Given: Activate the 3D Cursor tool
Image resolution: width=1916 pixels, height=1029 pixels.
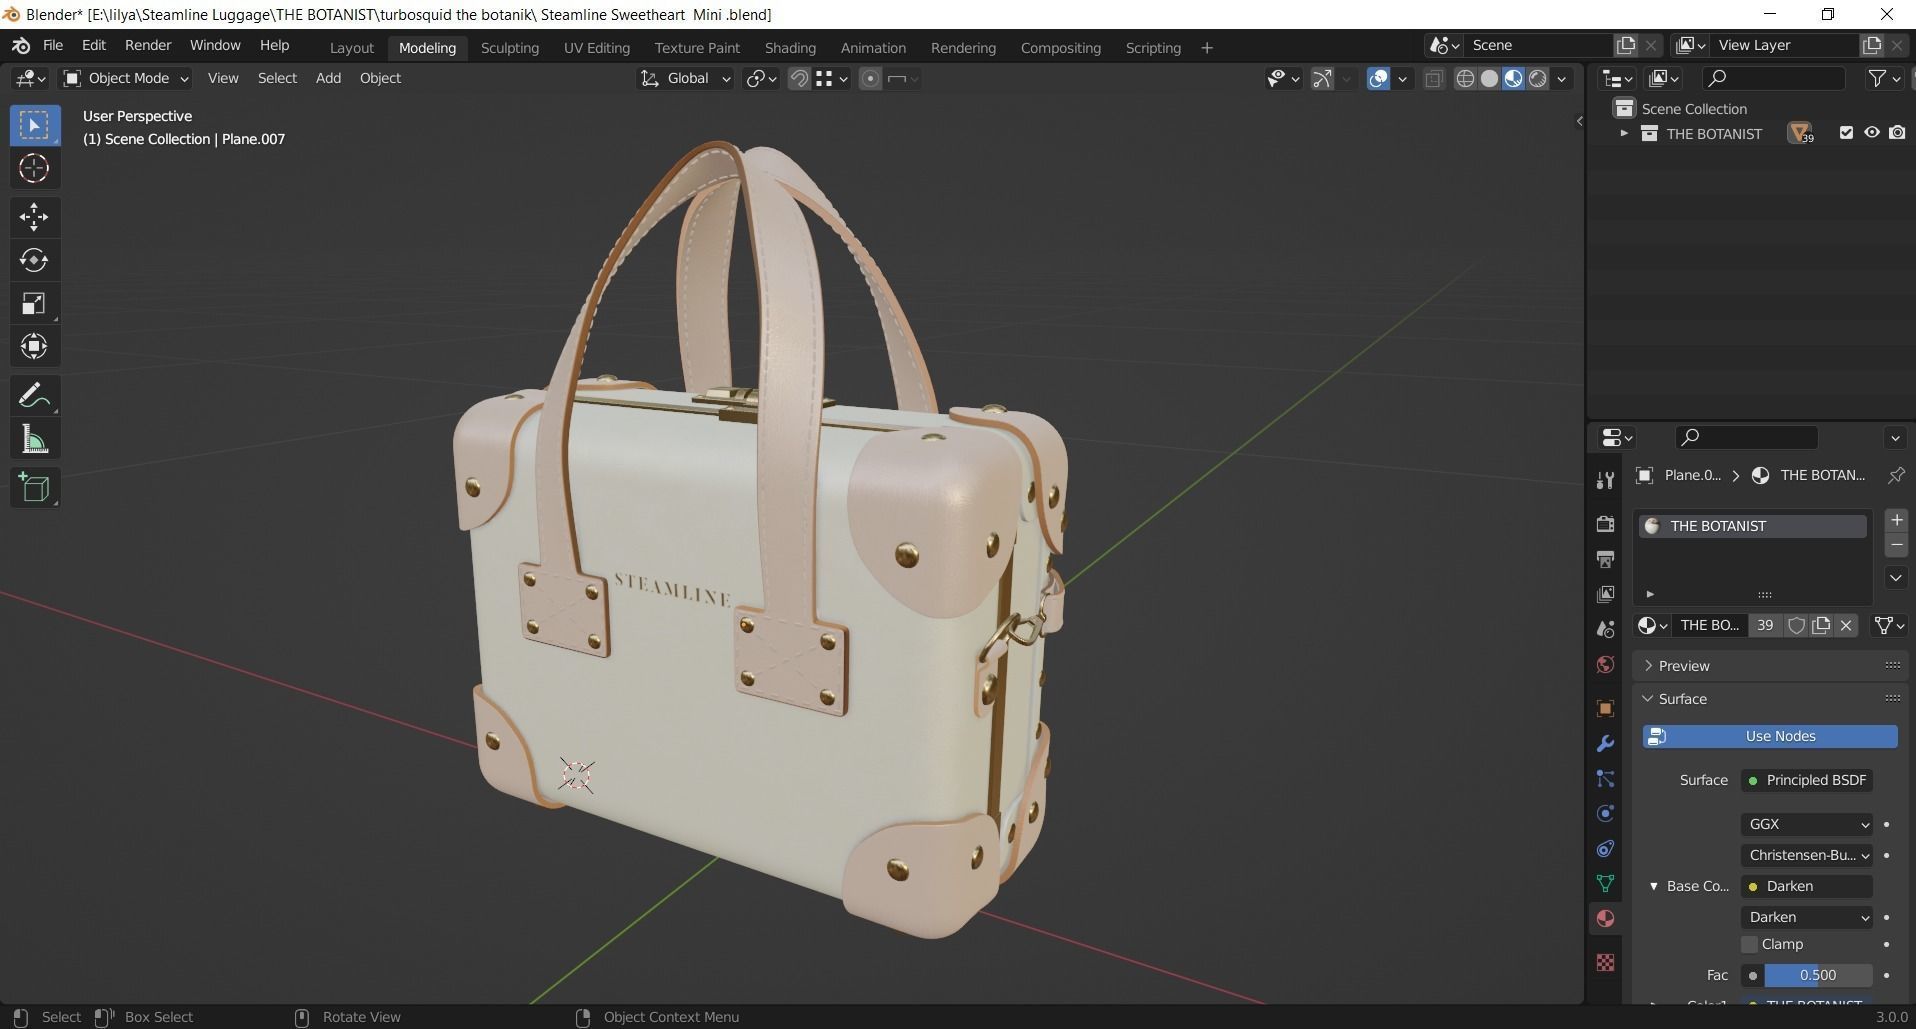Looking at the screenshot, I should [x=34, y=168].
